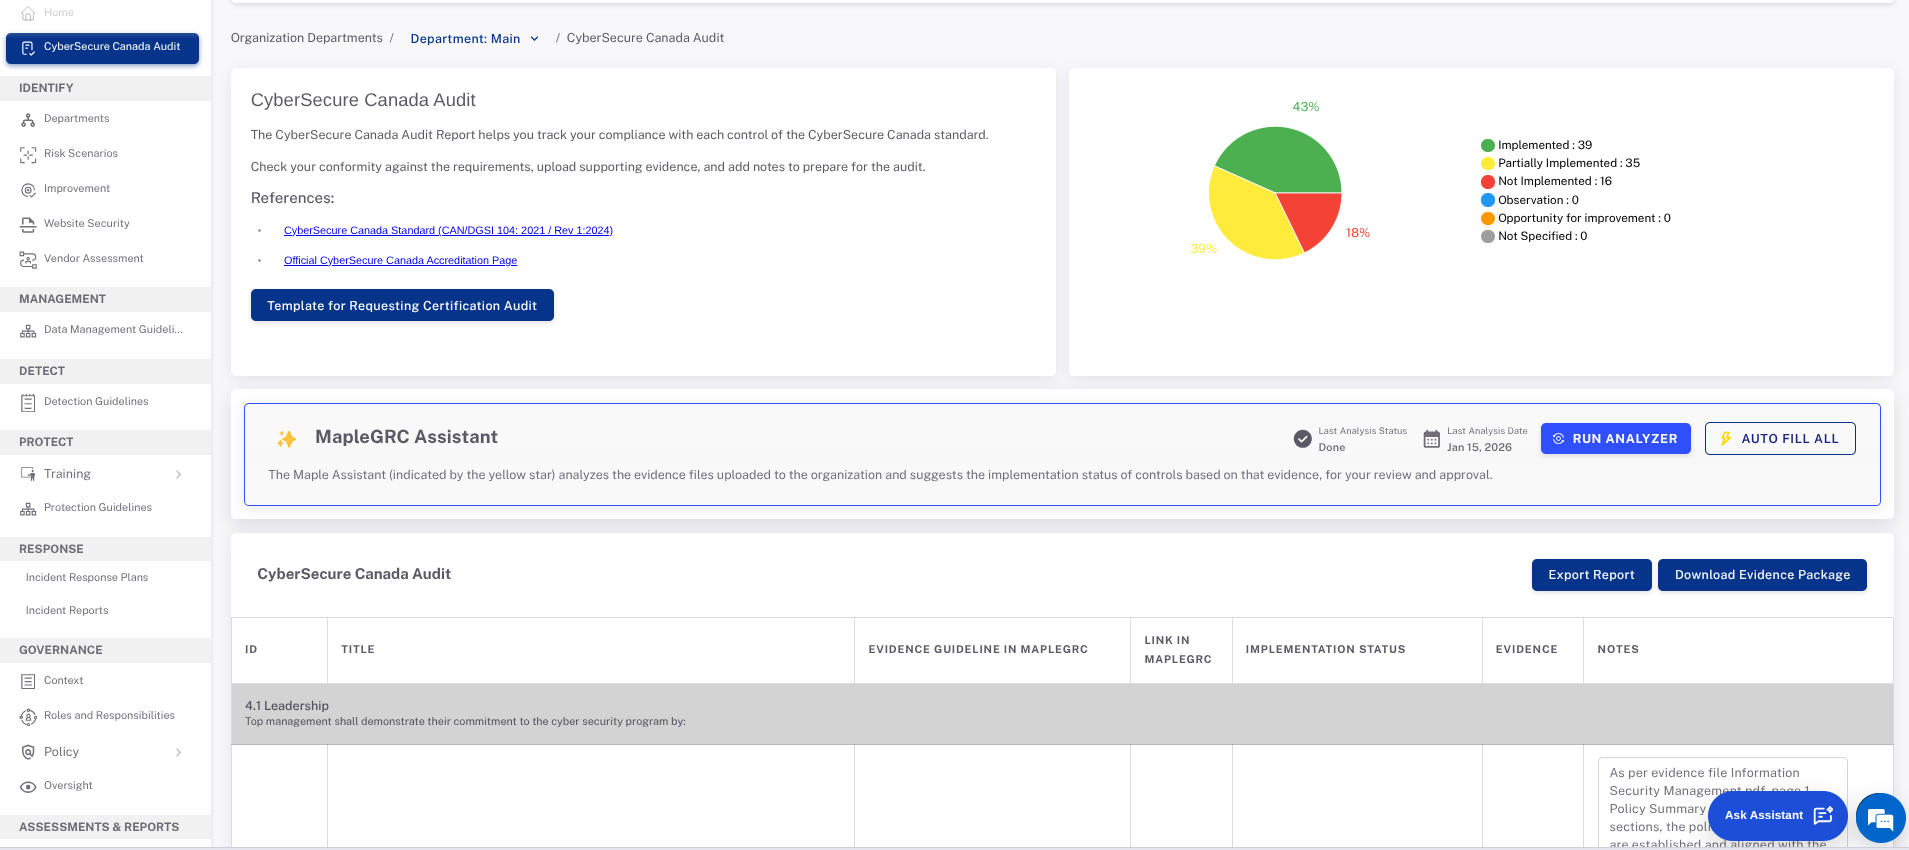Click the 4.1 Leadership section row
The width and height of the screenshot is (1909, 850).
1062,714
